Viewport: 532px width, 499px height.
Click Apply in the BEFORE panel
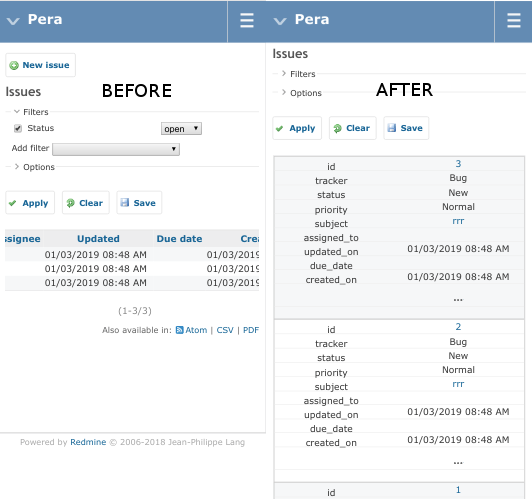tap(30, 203)
